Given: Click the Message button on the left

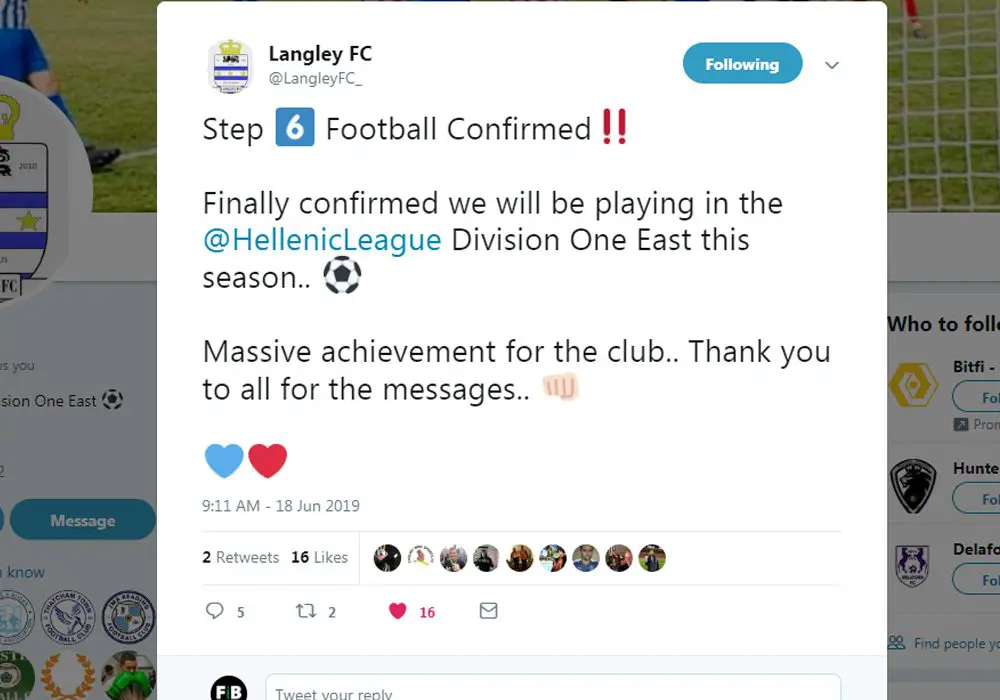Looking at the screenshot, I should click(83, 520).
